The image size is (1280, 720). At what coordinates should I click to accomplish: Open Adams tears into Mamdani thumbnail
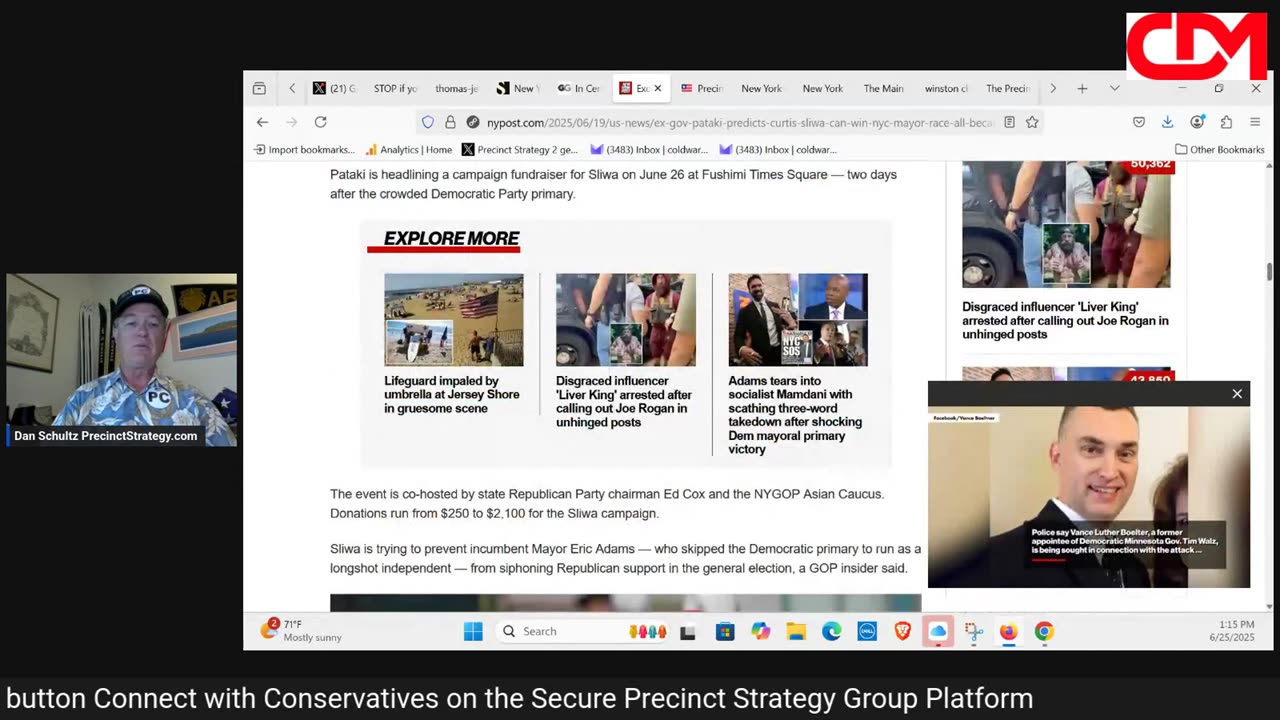[798, 320]
